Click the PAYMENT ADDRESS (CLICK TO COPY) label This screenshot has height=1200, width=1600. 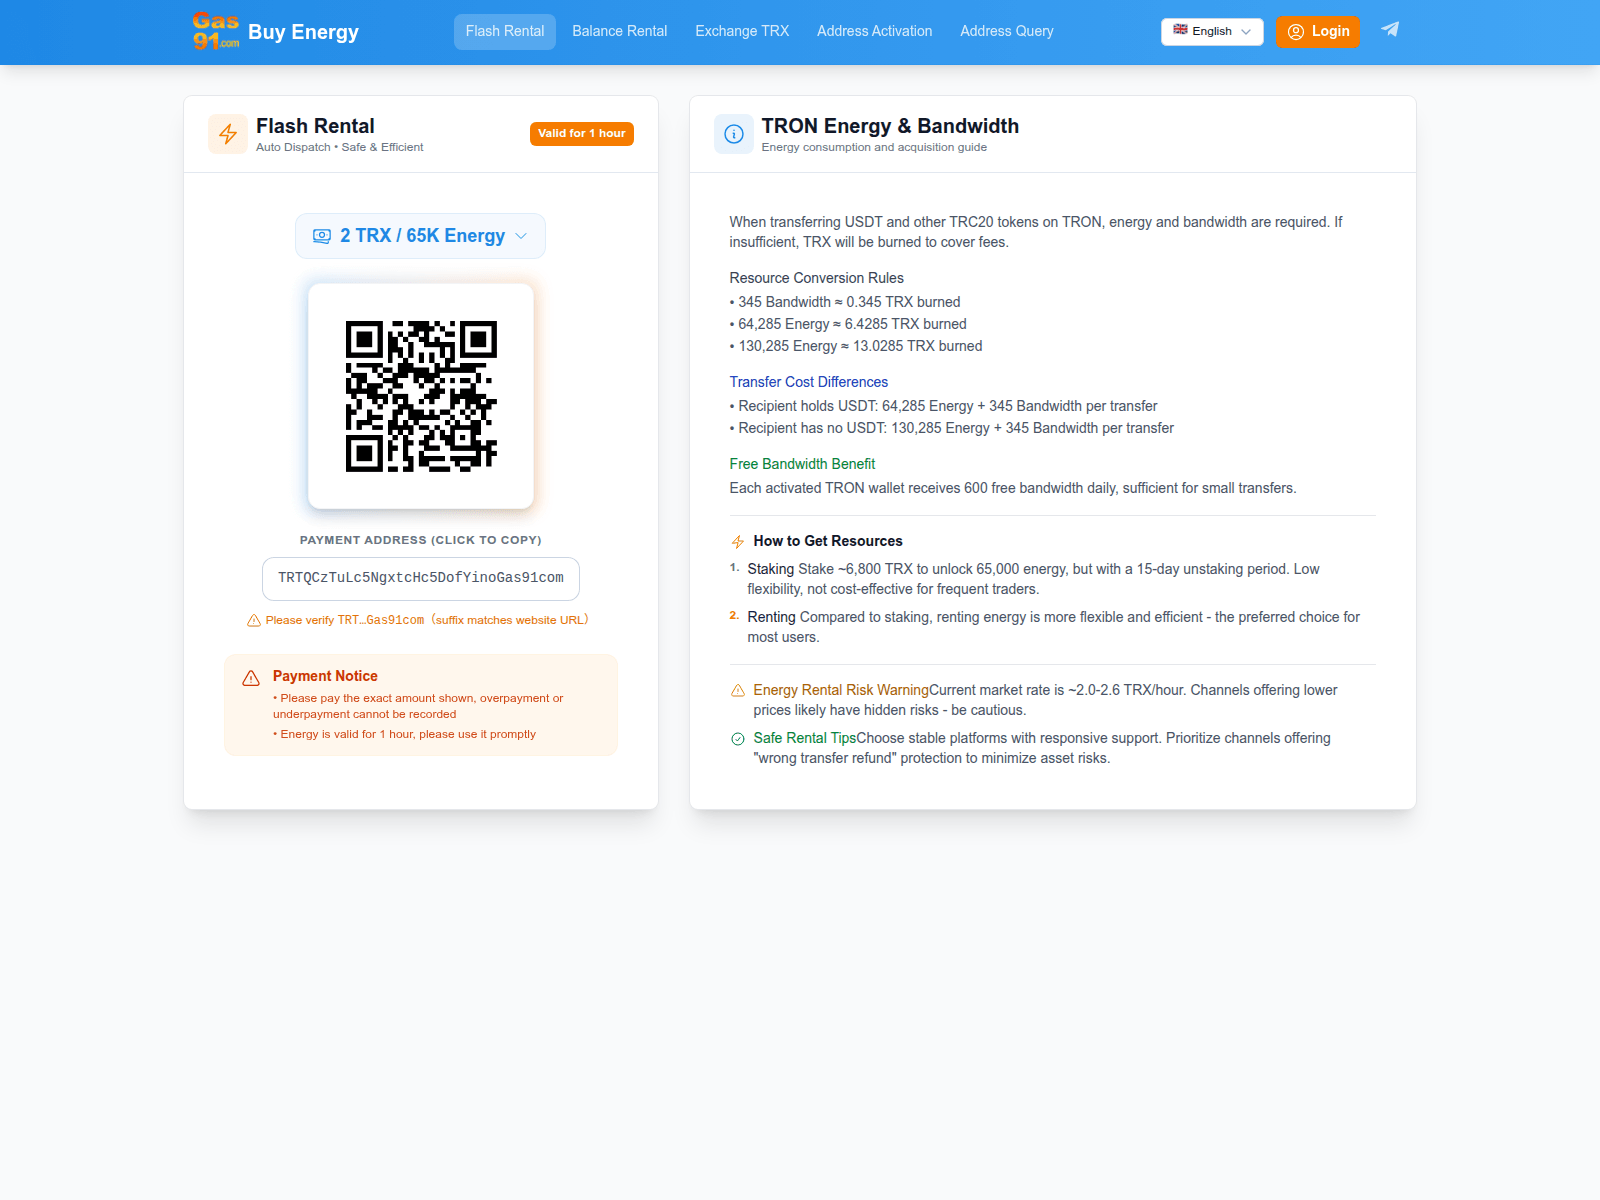[x=421, y=540]
